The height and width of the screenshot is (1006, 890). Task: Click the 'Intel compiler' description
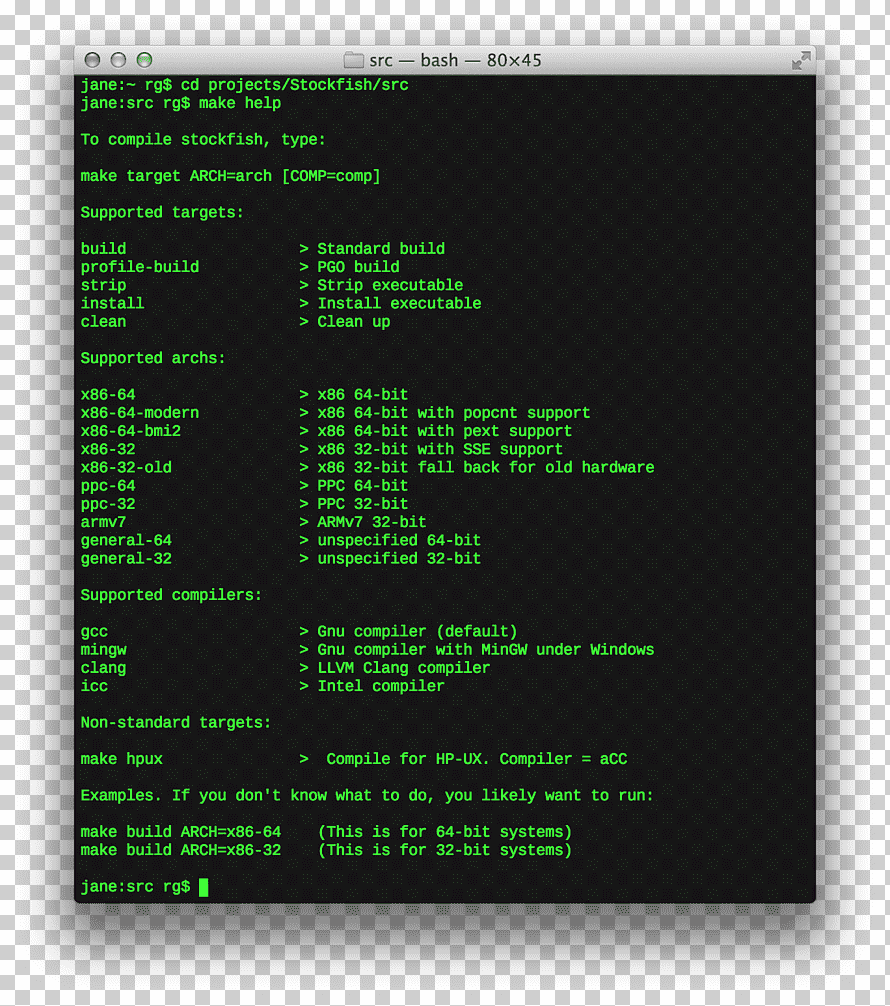pyautogui.click(x=381, y=686)
